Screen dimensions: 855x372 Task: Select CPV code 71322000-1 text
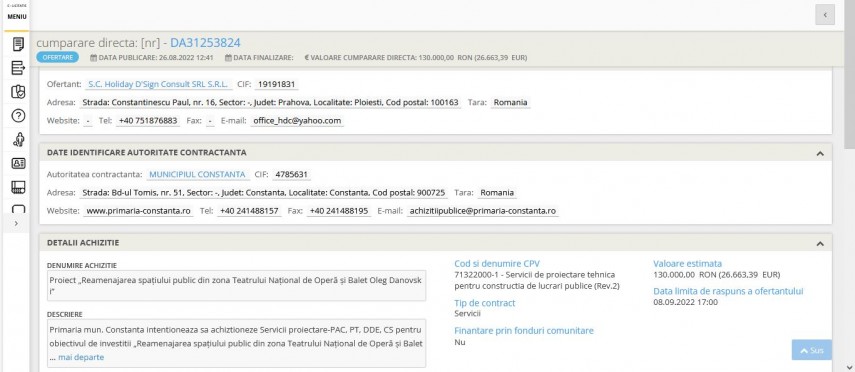pyautogui.click(x=537, y=280)
